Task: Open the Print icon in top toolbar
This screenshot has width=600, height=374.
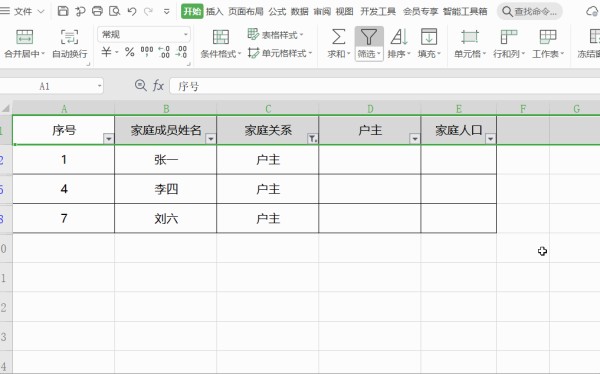Action: pyautogui.click(x=97, y=11)
